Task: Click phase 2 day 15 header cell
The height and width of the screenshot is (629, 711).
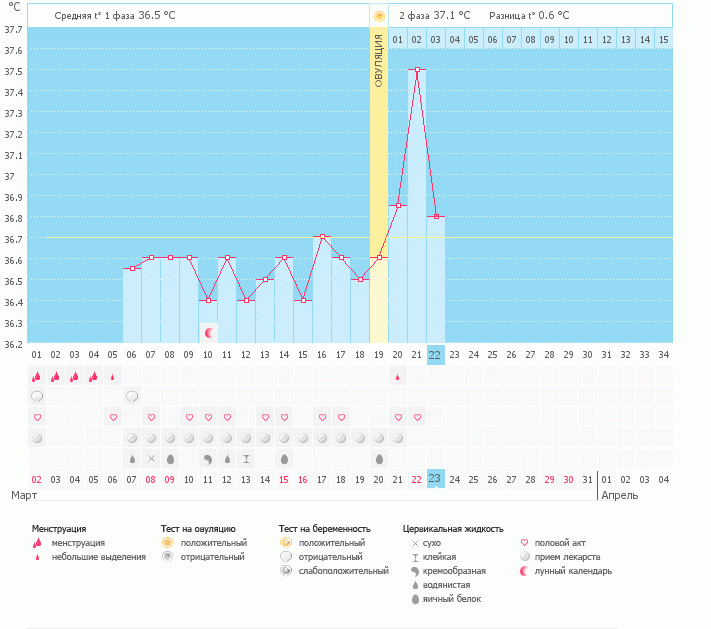Action: (x=663, y=39)
